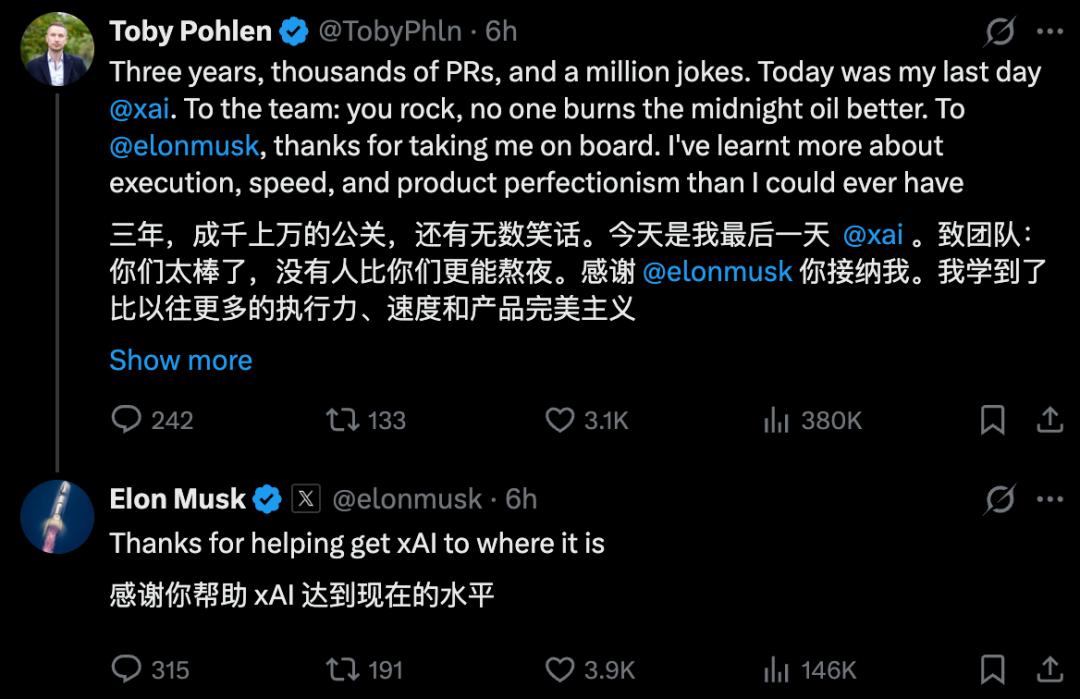Open more options on Elon's reply
Image resolution: width=1080 pixels, height=699 pixels.
[1049, 498]
